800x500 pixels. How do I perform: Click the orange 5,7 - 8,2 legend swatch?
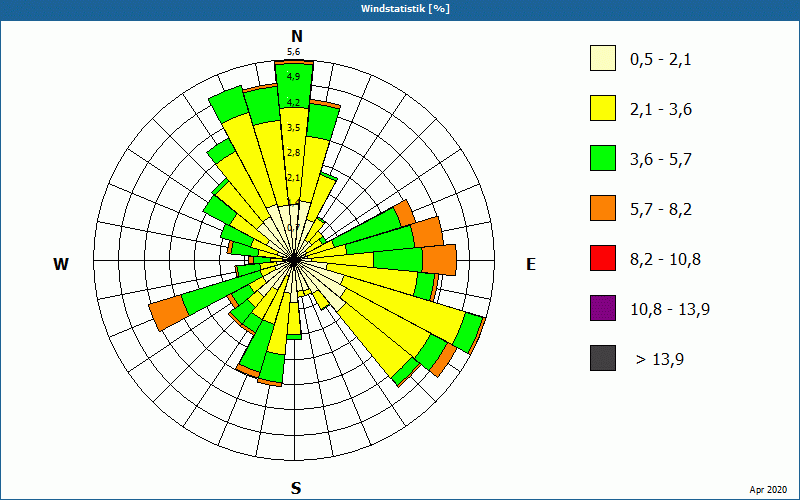pyautogui.click(x=603, y=208)
